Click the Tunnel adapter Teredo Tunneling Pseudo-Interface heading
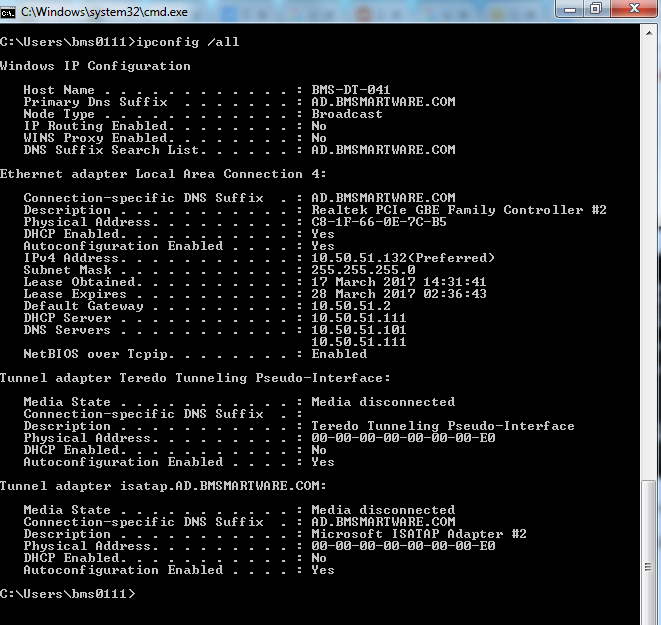 click(x=195, y=378)
